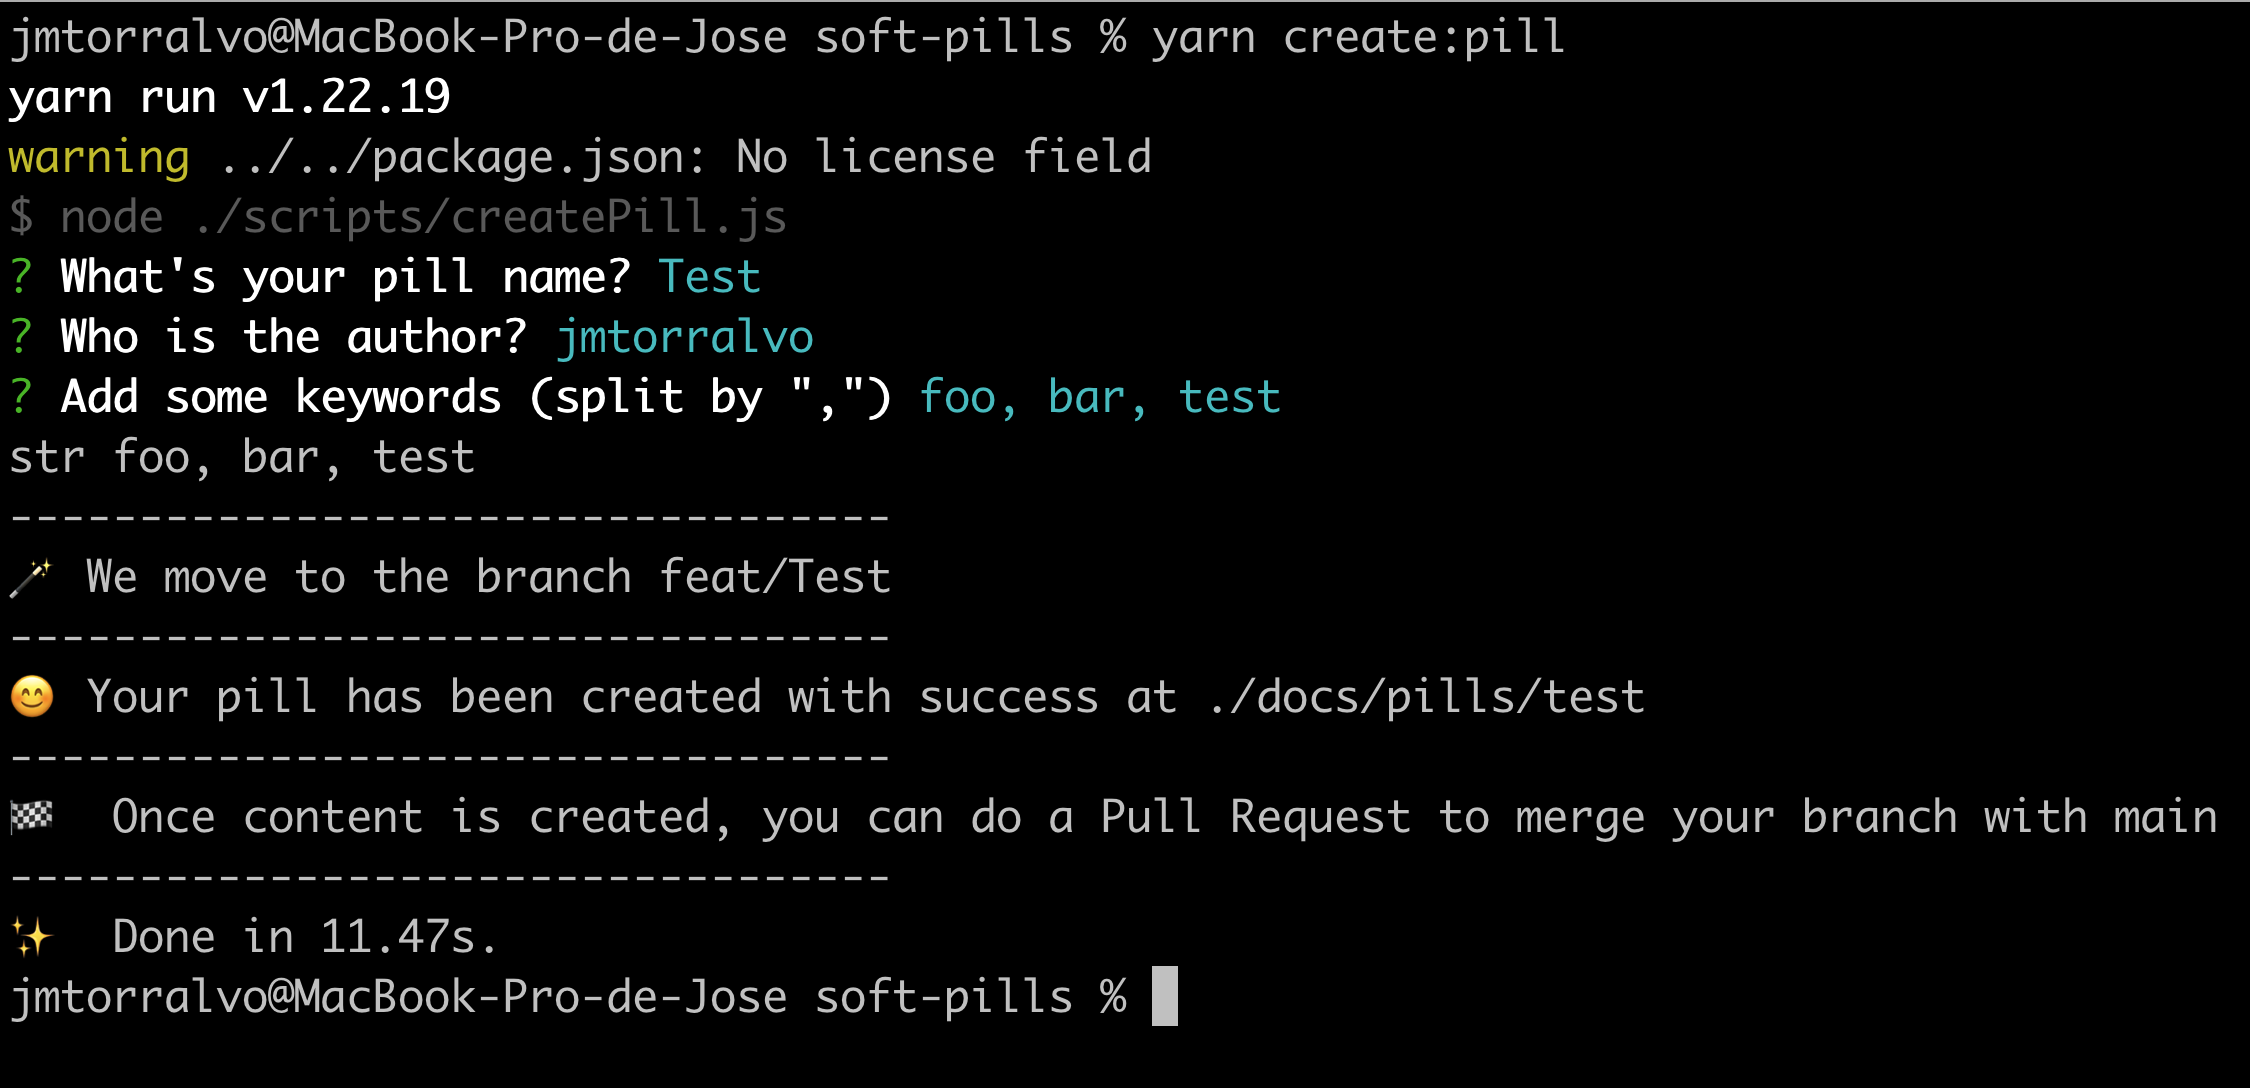Click the dollar sign before node command
This screenshot has width=2250, height=1088.
tap(20, 217)
